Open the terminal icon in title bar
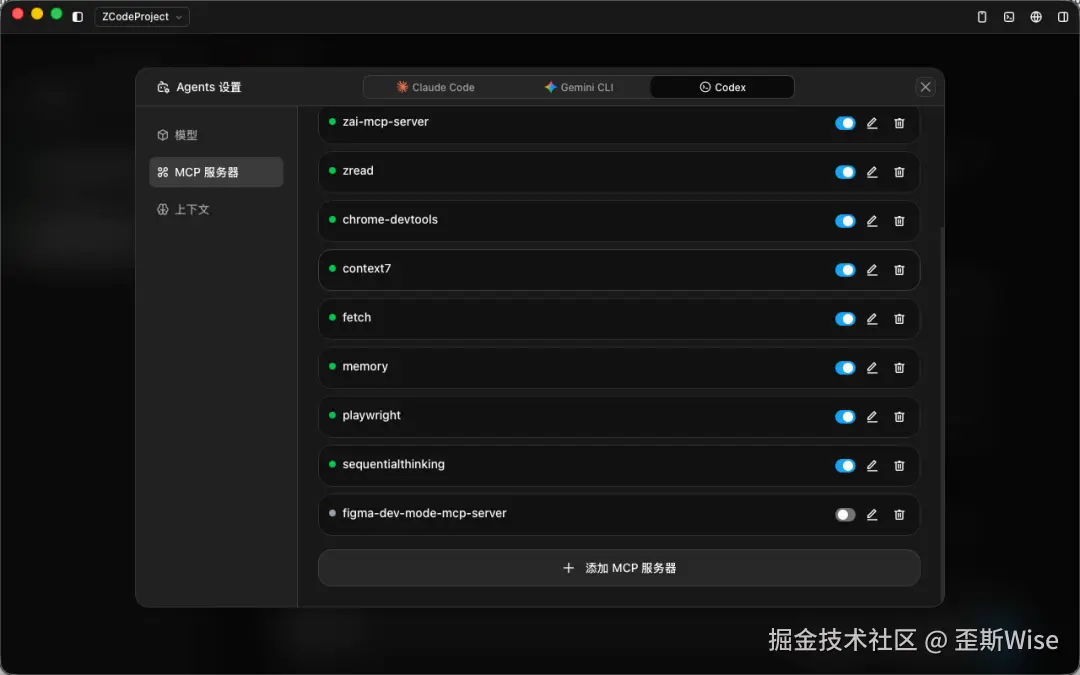Screen dimensions: 1080x675 [1009, 17]
